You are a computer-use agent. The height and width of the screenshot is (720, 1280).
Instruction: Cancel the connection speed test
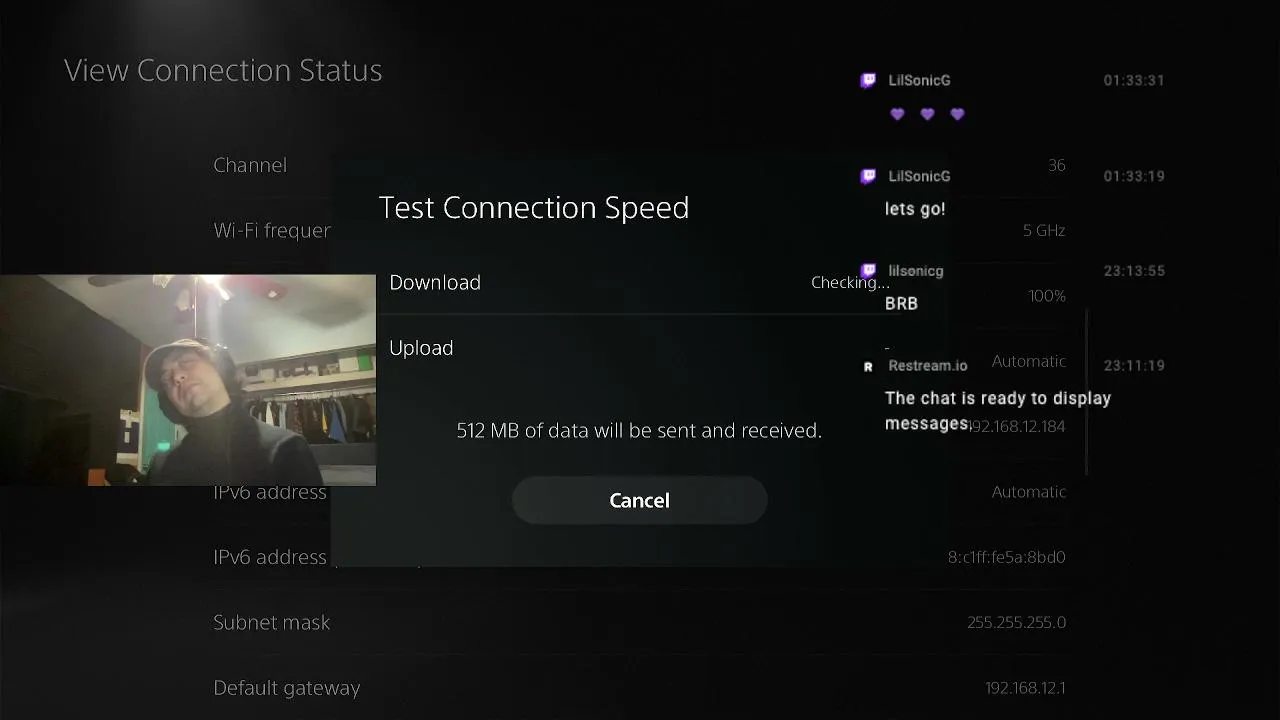639,500
